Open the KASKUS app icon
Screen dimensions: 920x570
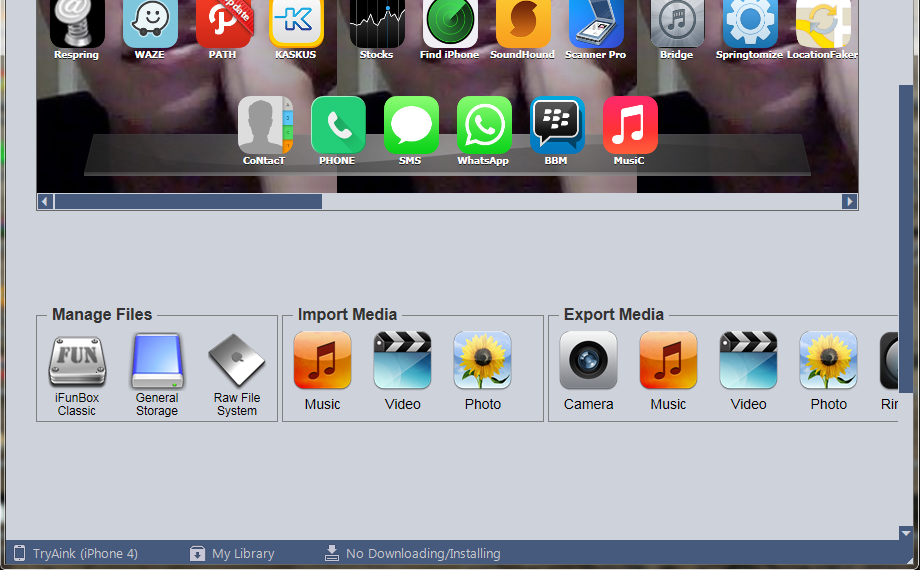point(296,23)
